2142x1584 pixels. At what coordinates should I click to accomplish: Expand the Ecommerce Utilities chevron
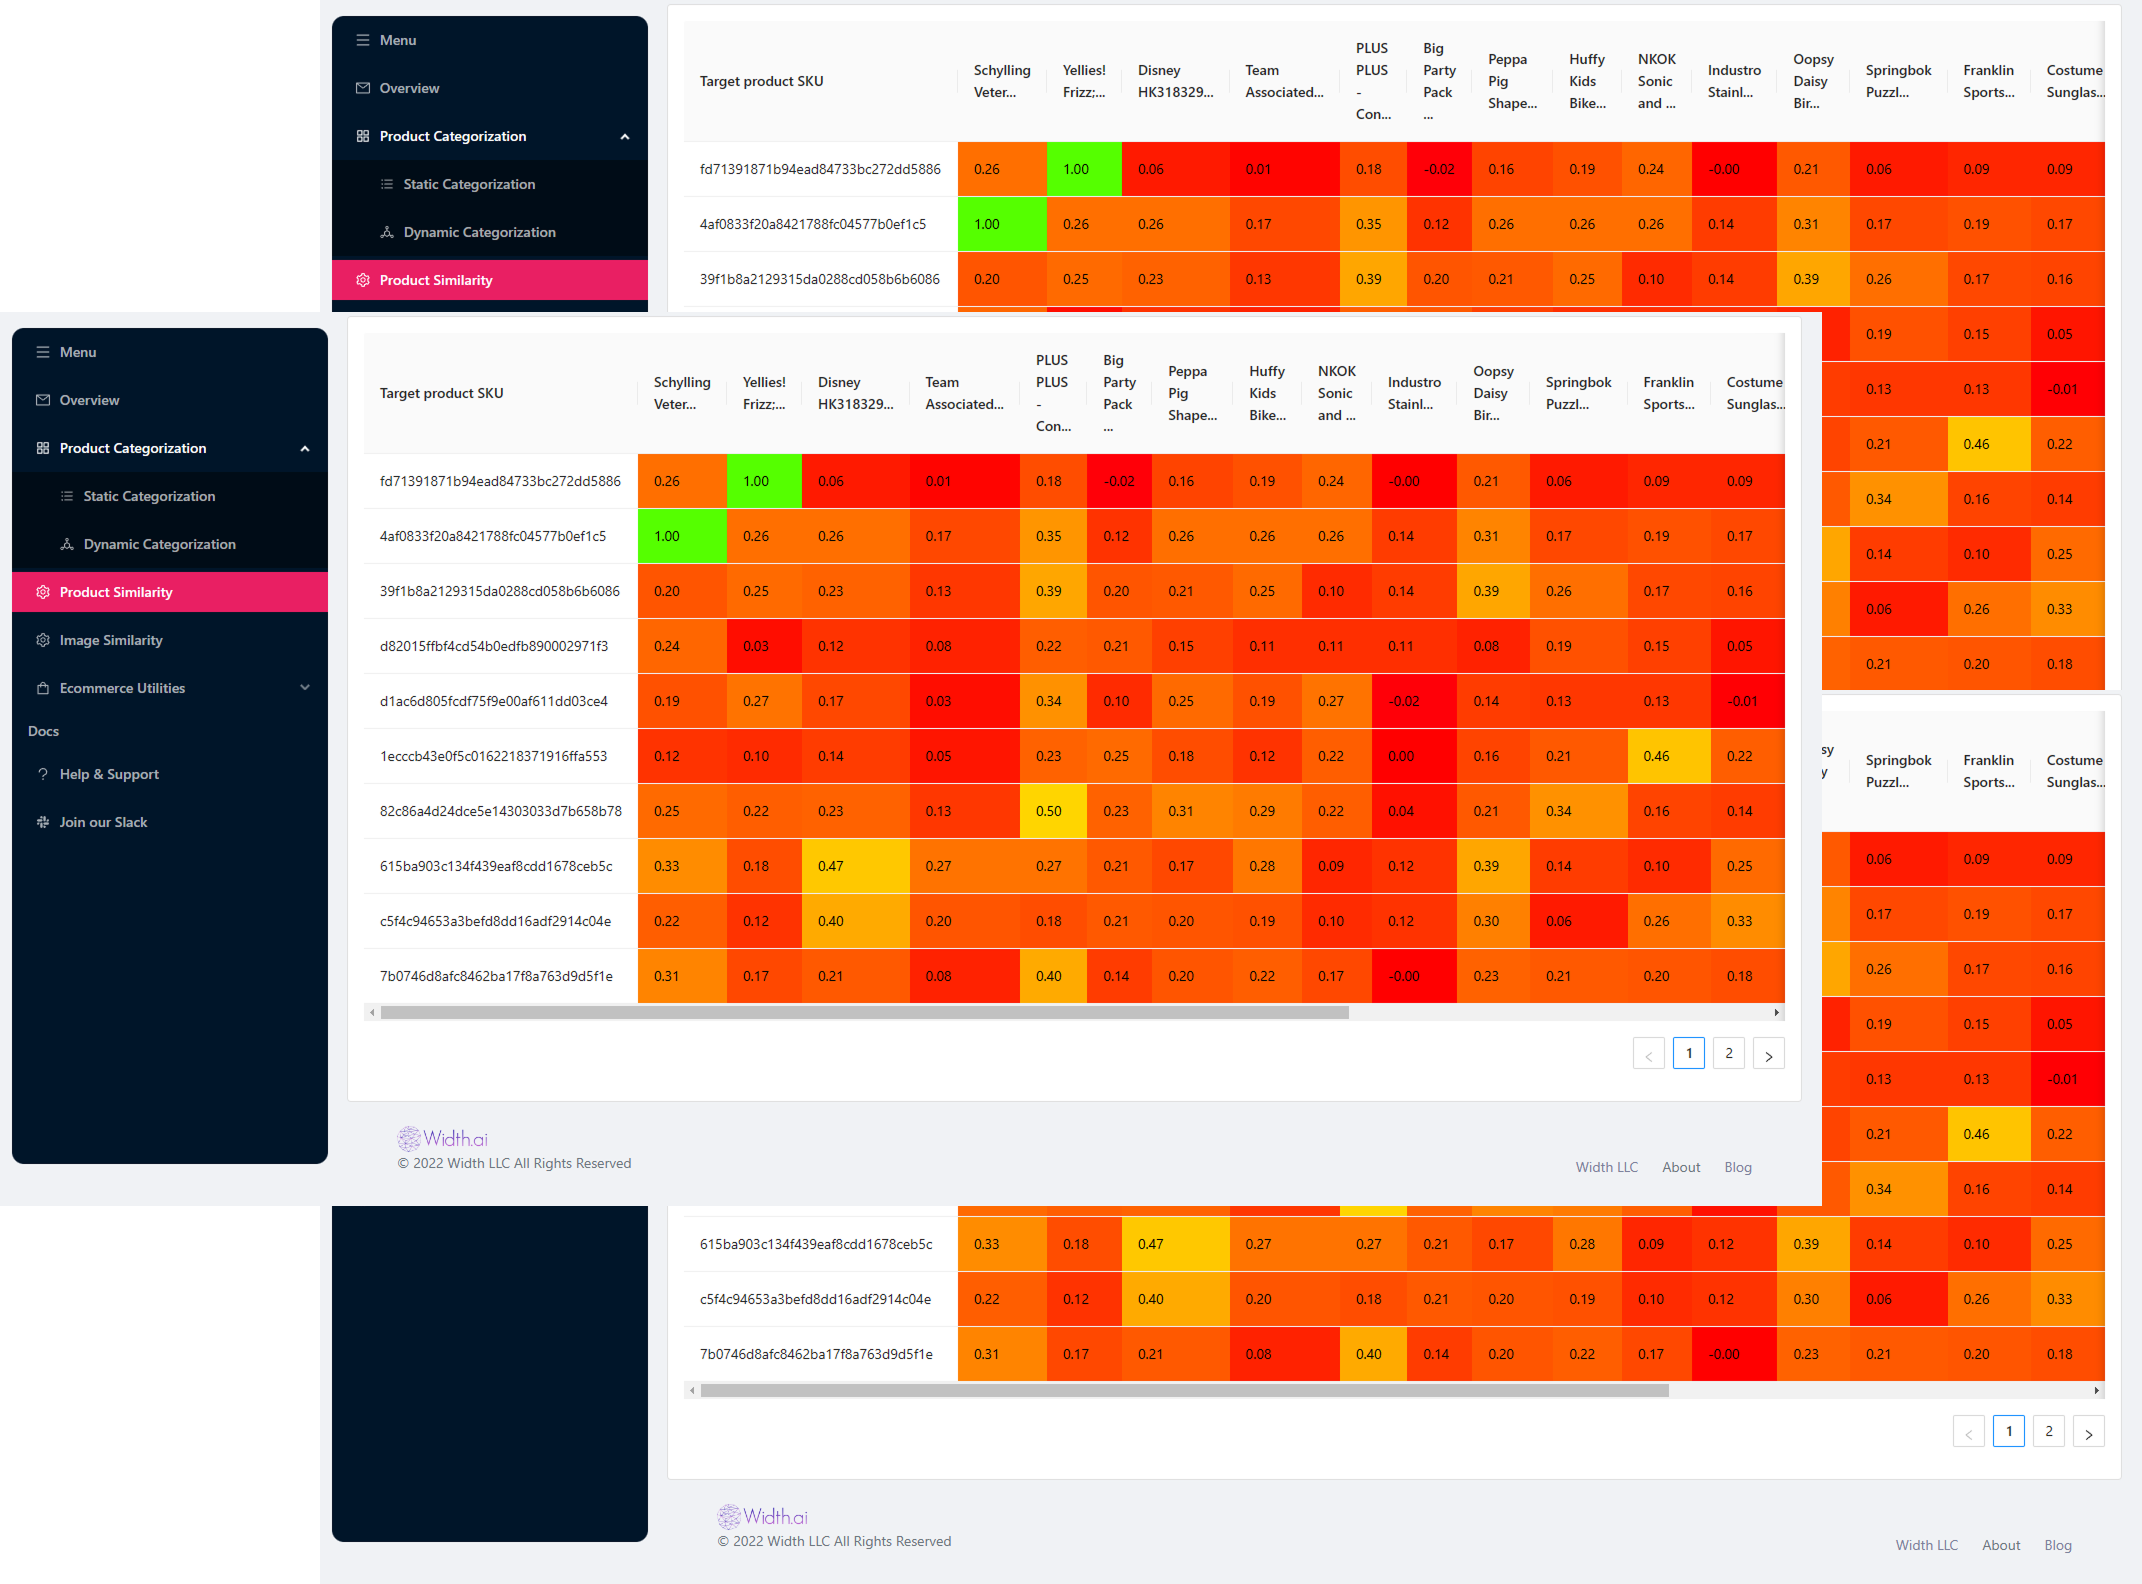[305, 688]
